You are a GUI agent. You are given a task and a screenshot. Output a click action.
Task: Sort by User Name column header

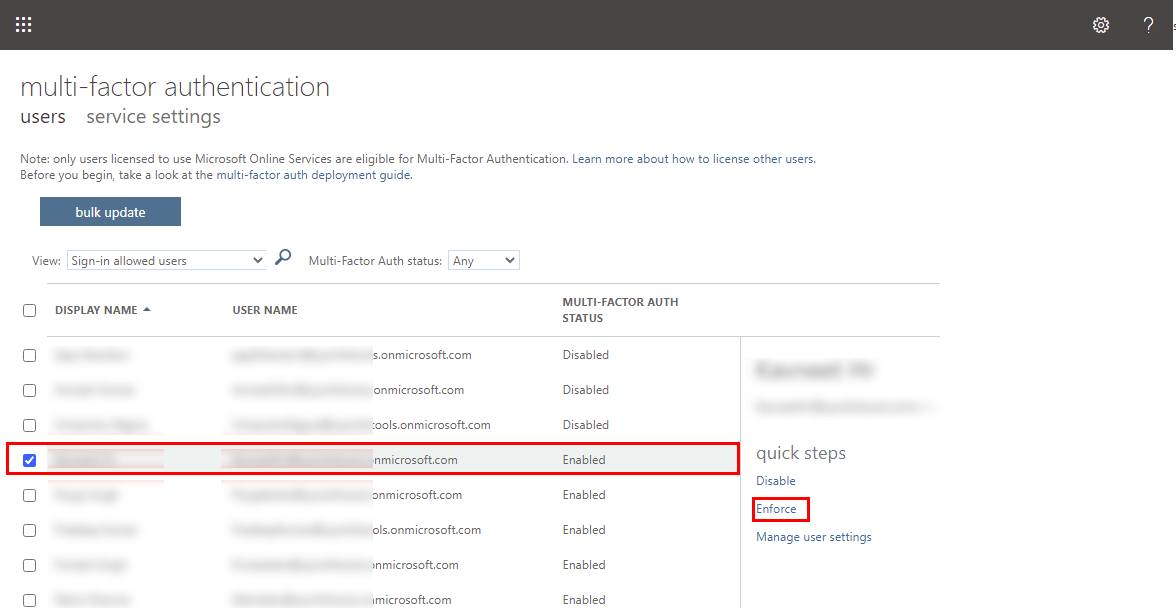click(x=265, y=310)
